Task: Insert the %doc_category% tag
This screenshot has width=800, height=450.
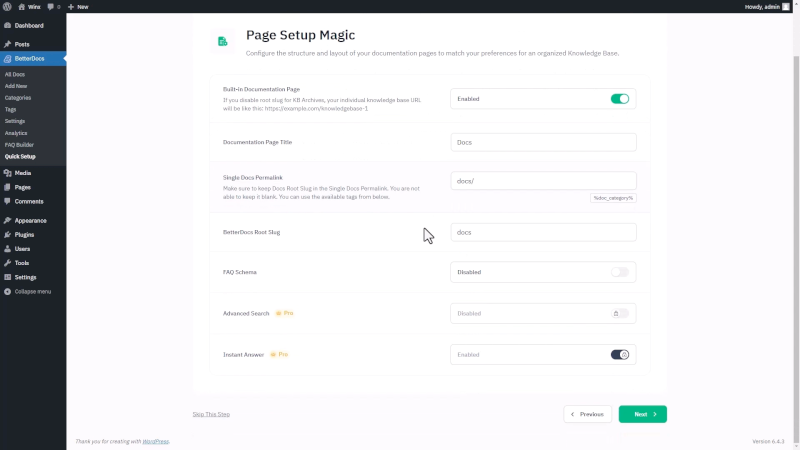Action: [x=613, y=198]
